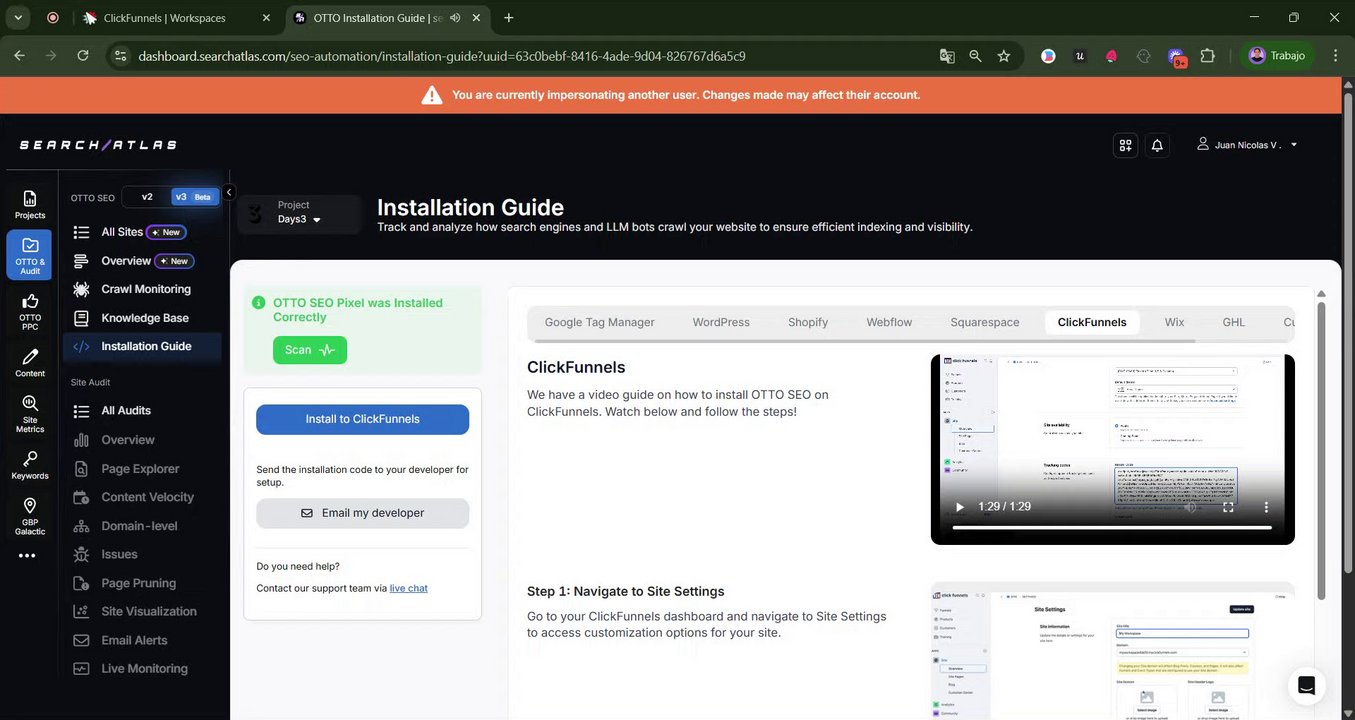Show more rail items via three dots
This screenshot has height=720, width=1355.
coord(27,555)
